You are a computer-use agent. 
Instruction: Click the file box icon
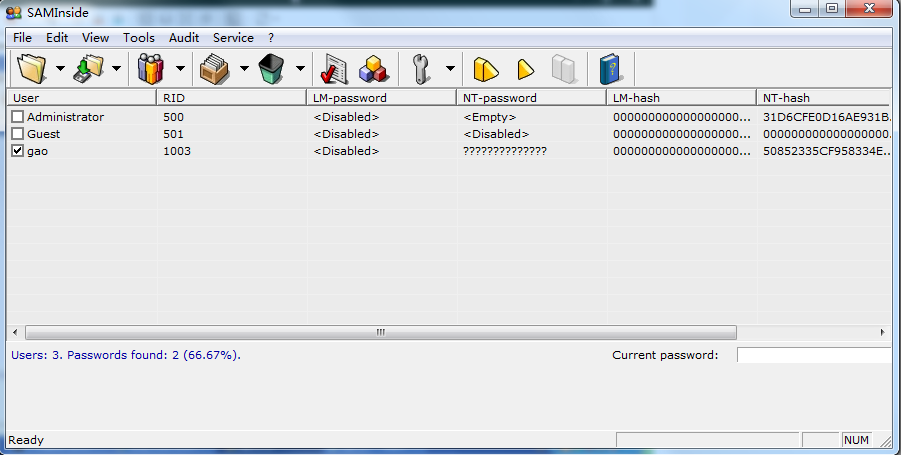point(214,69)
